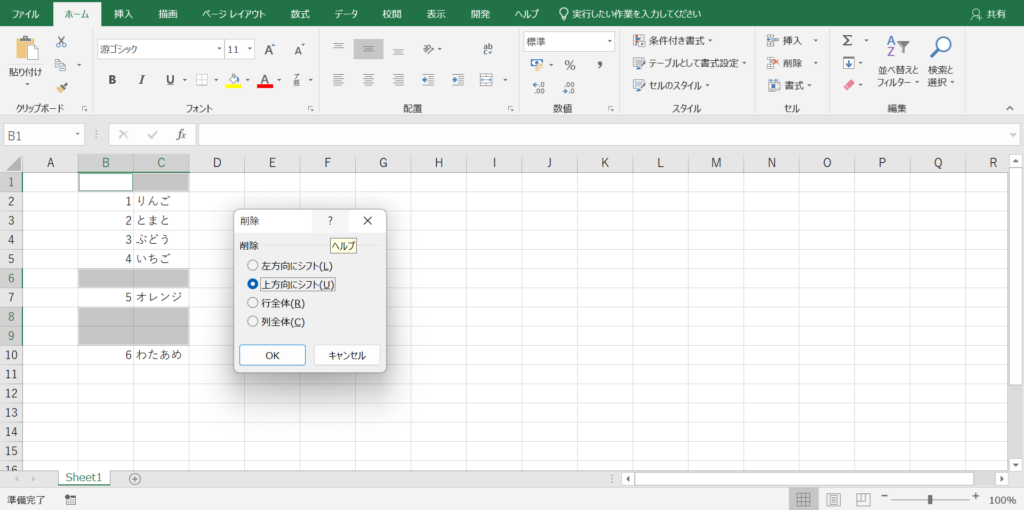Select 列全体 radio option

tap(253, 322)
